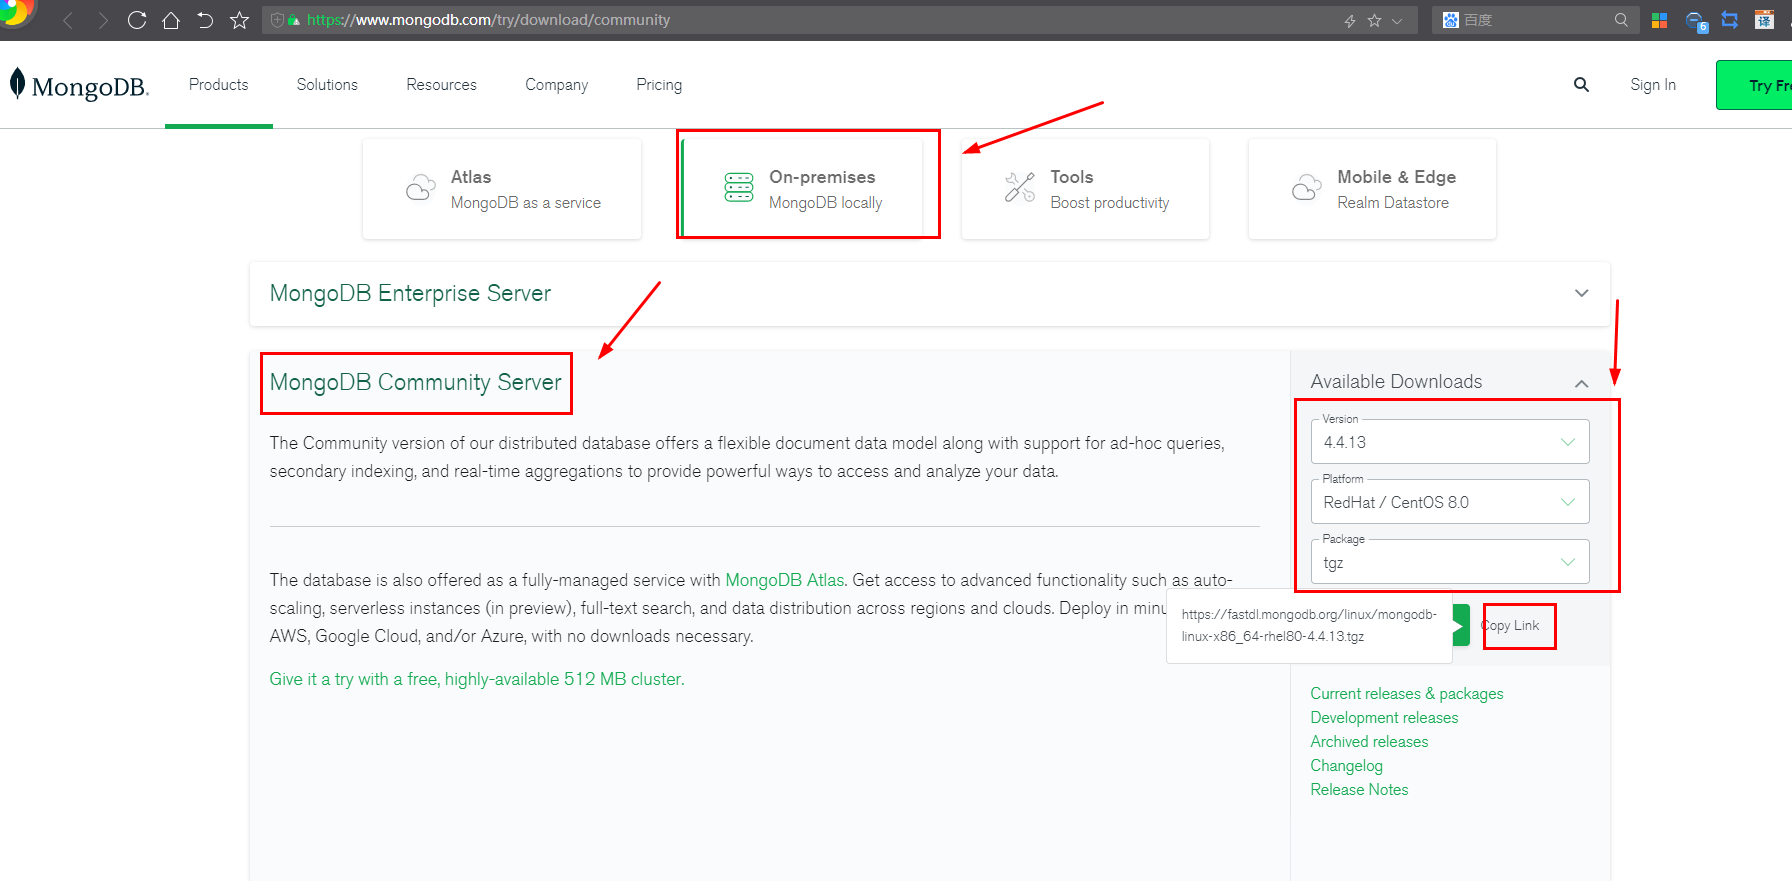Click the green Try Free button

tap(1754, 85)
